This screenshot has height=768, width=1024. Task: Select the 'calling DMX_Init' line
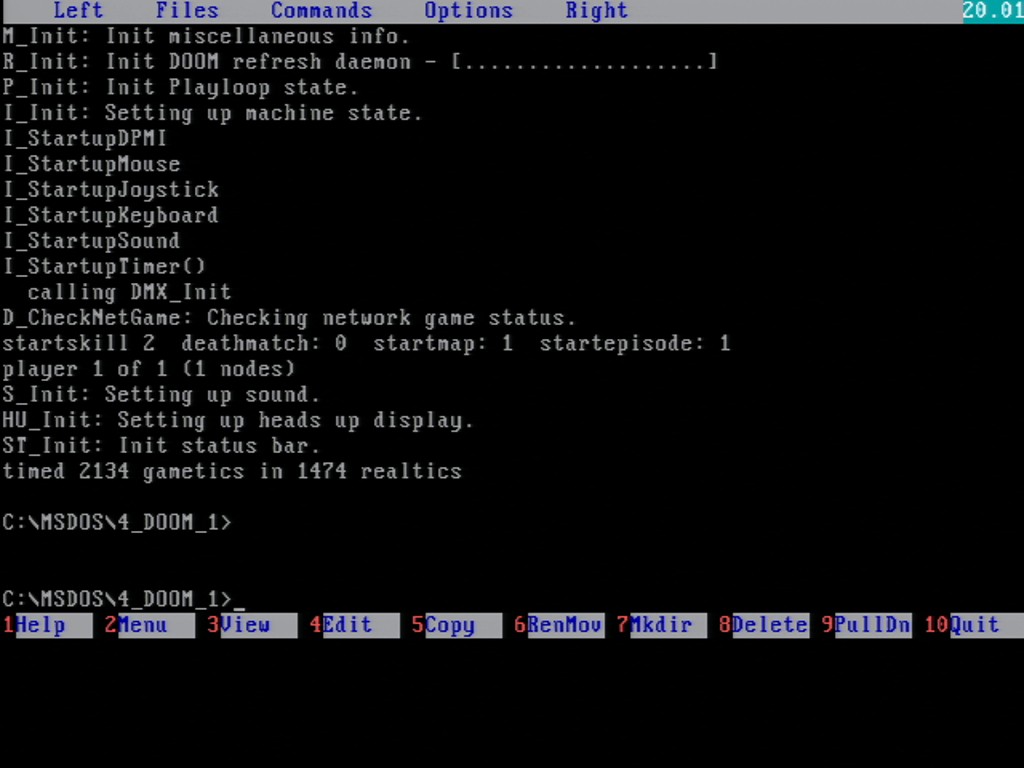[x=129, y=291]
